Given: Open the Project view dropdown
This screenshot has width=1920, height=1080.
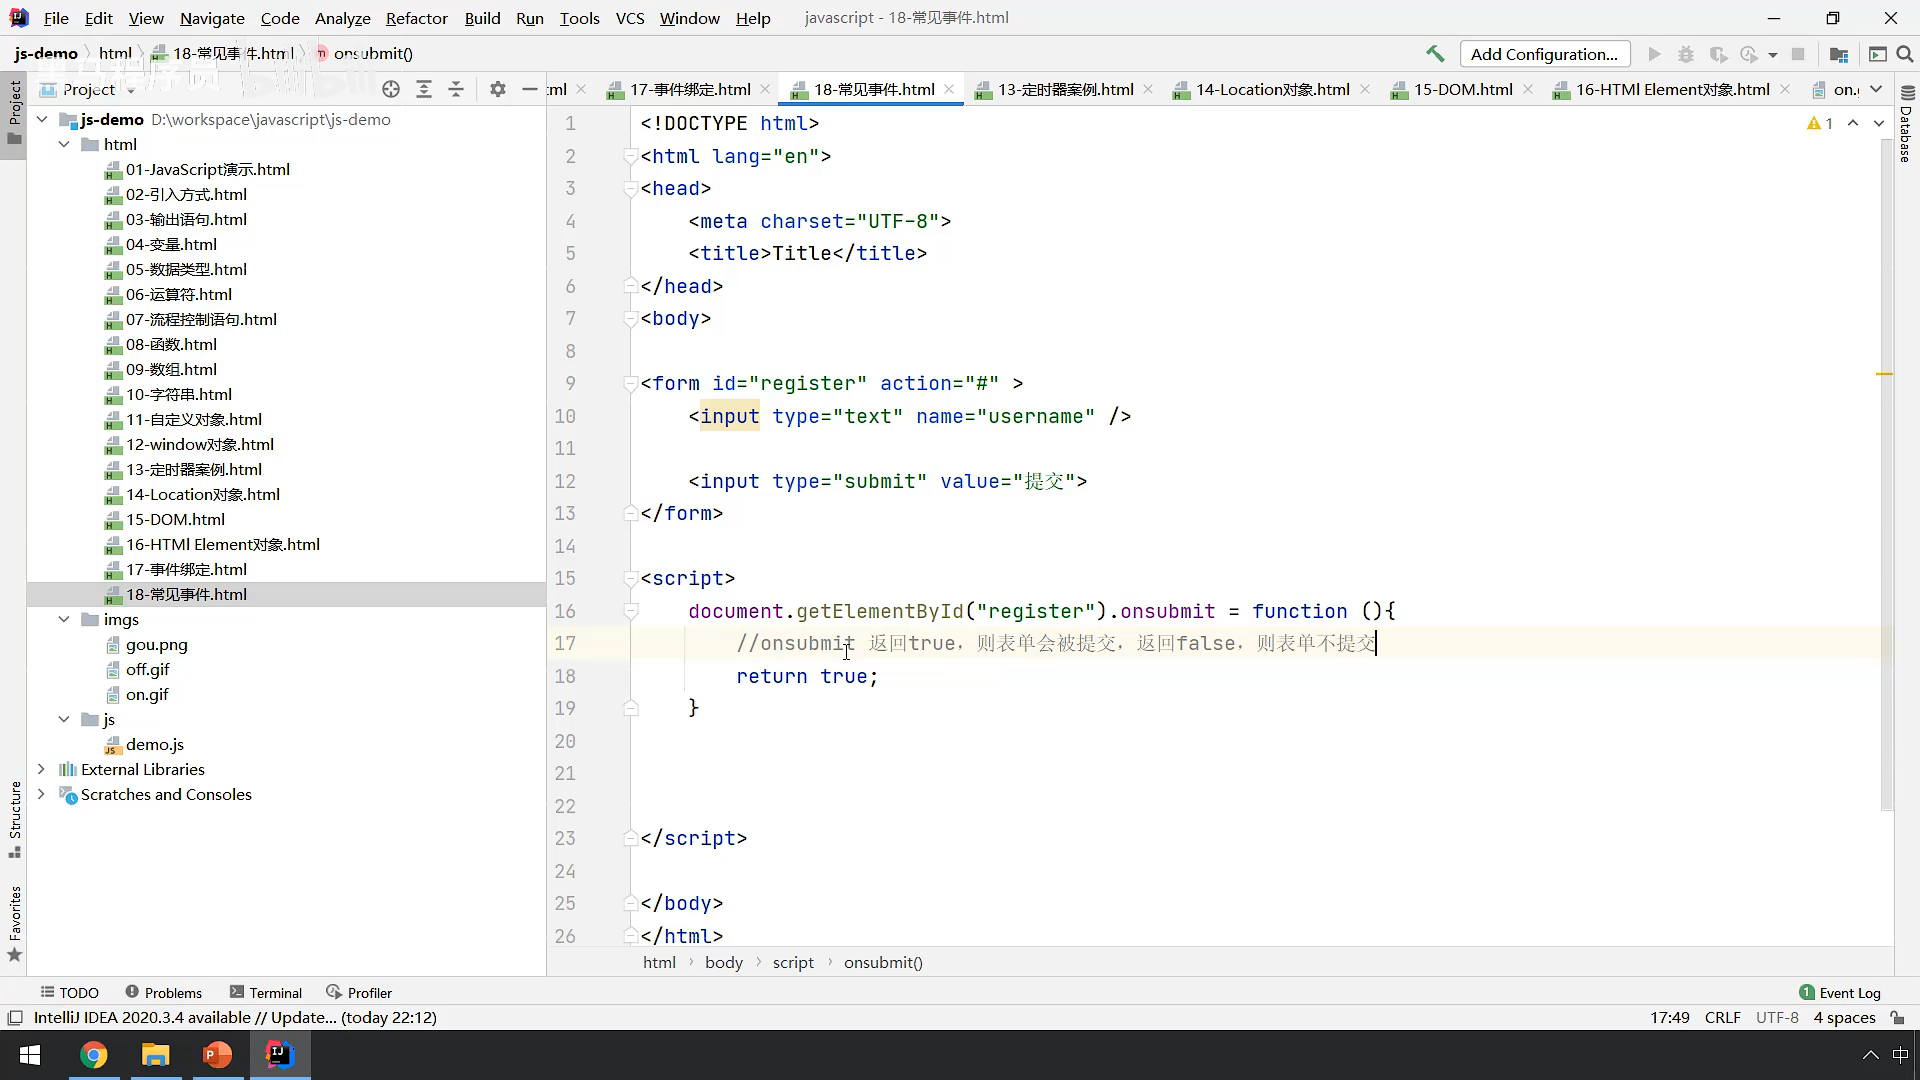Looking at the screenshot, I should click(x=131, y=90).
